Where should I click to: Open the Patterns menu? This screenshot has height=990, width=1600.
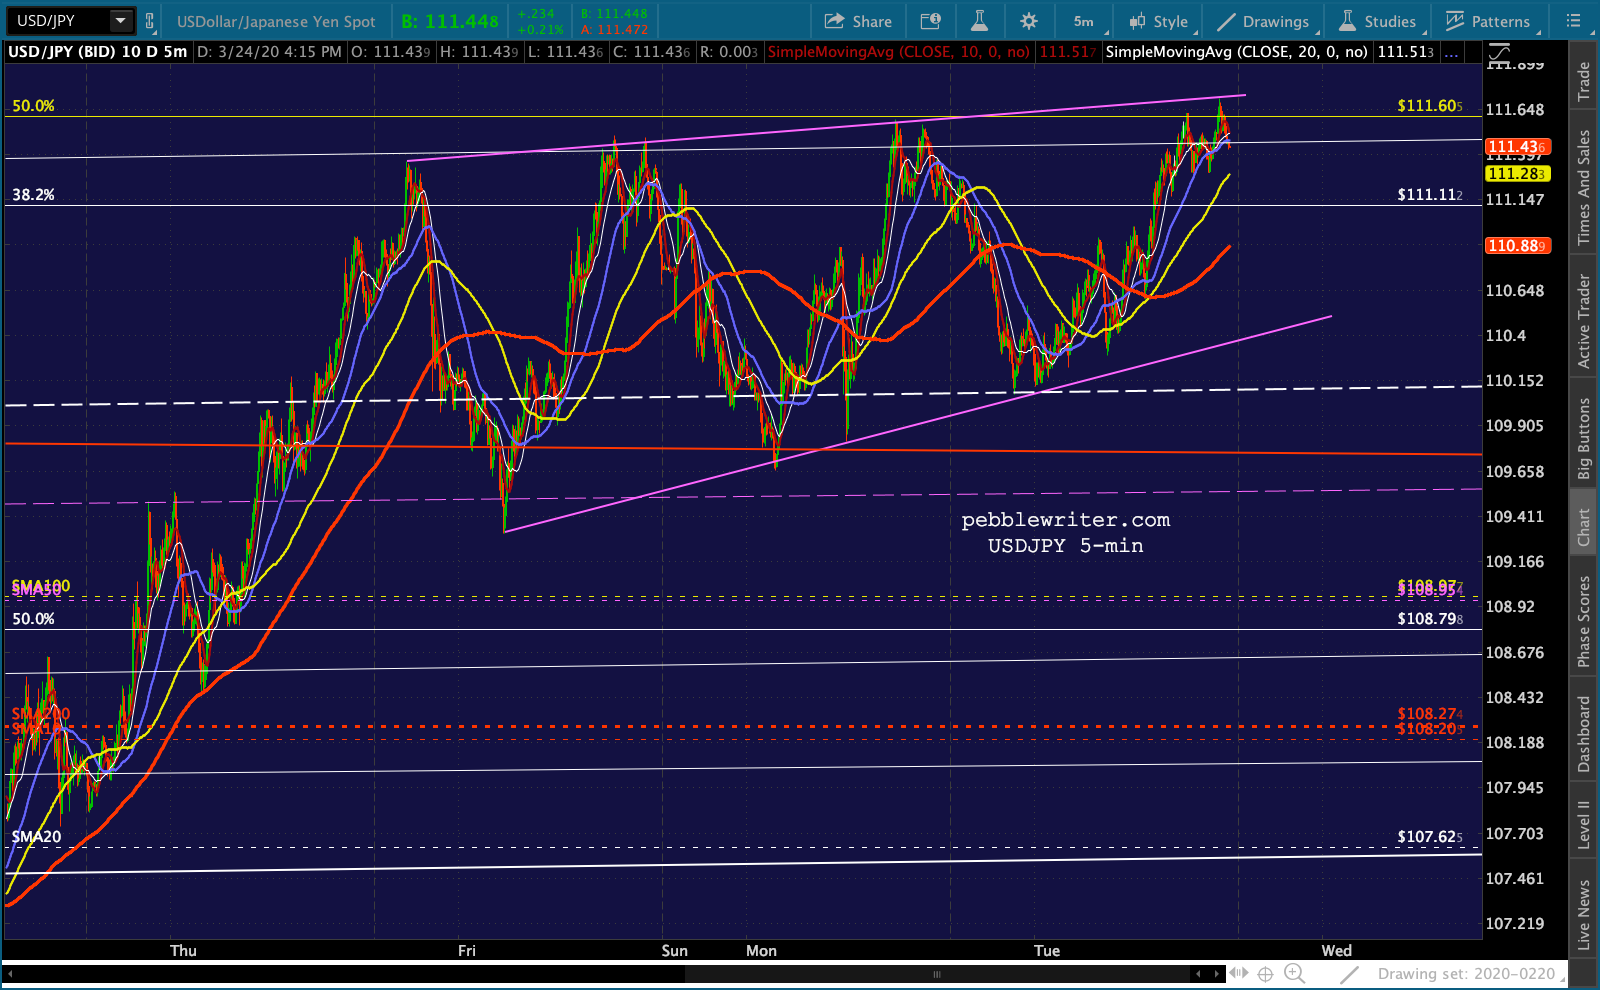click(1488, 21)
